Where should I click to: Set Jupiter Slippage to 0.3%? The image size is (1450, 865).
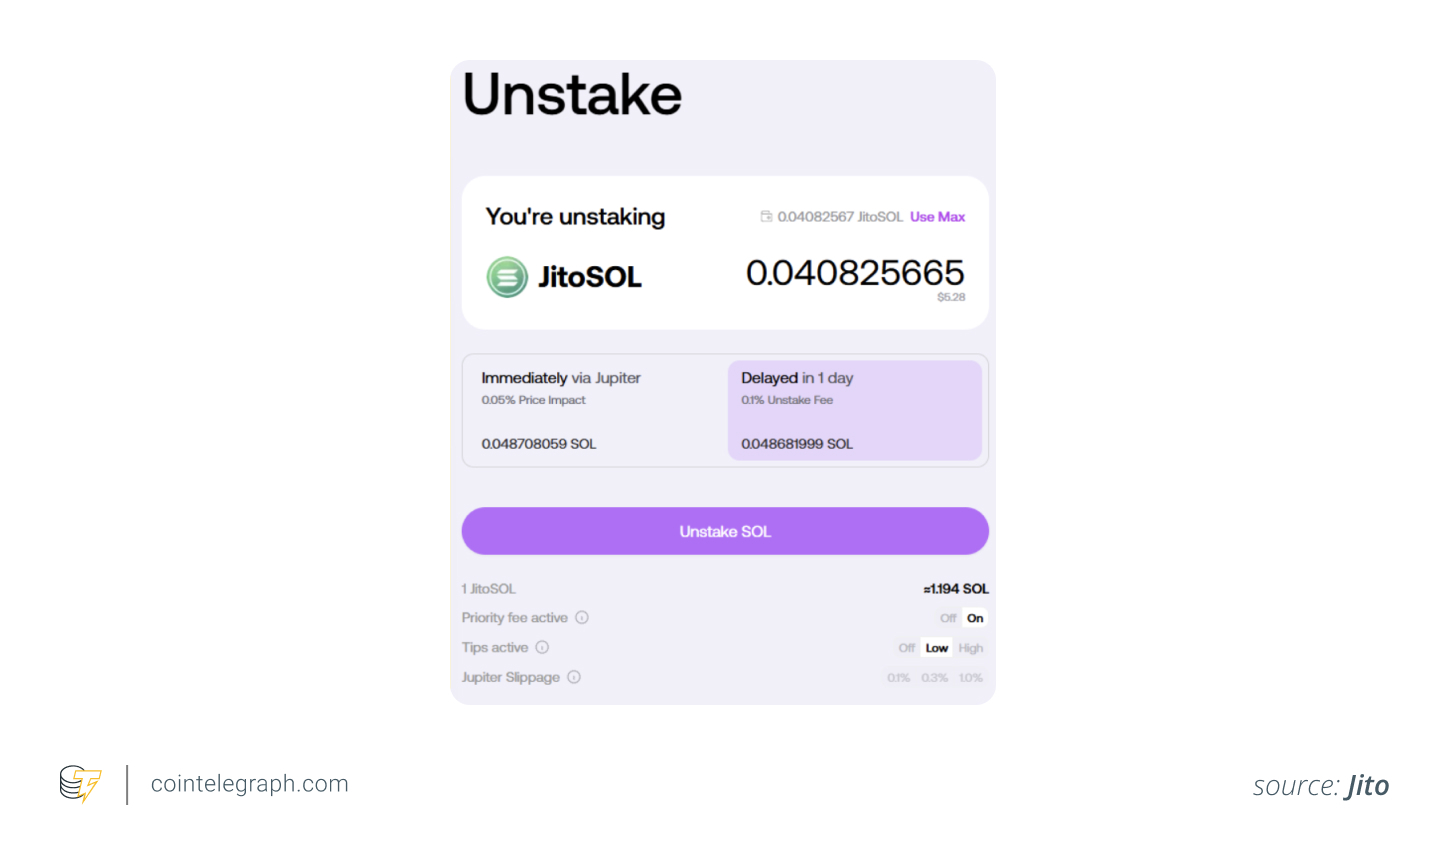click(934, 677)
